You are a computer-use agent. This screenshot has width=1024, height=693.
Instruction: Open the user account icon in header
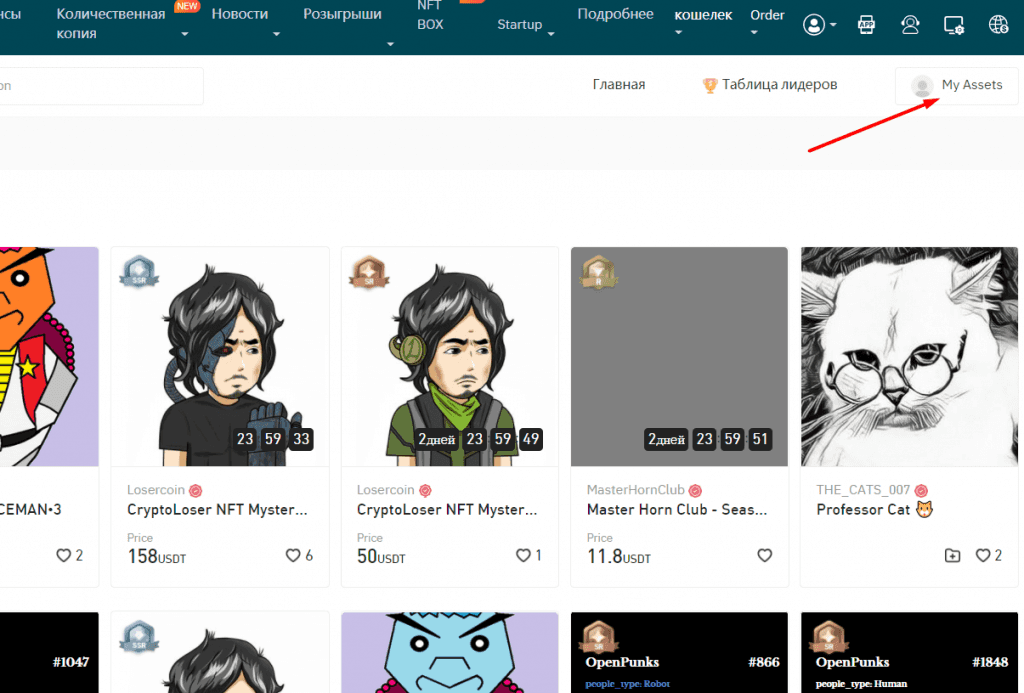coord(814,25)
